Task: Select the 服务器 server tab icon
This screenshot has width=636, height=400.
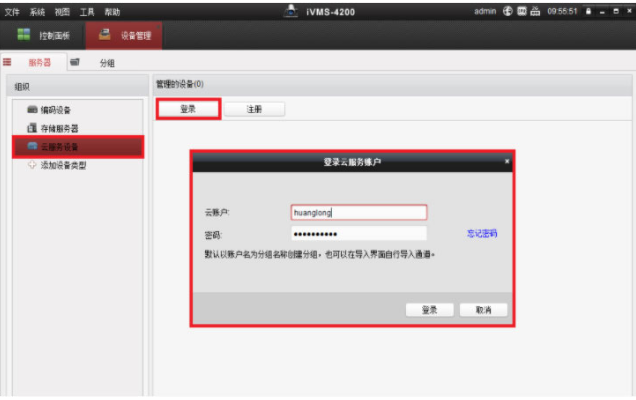Action: [8, 62]
